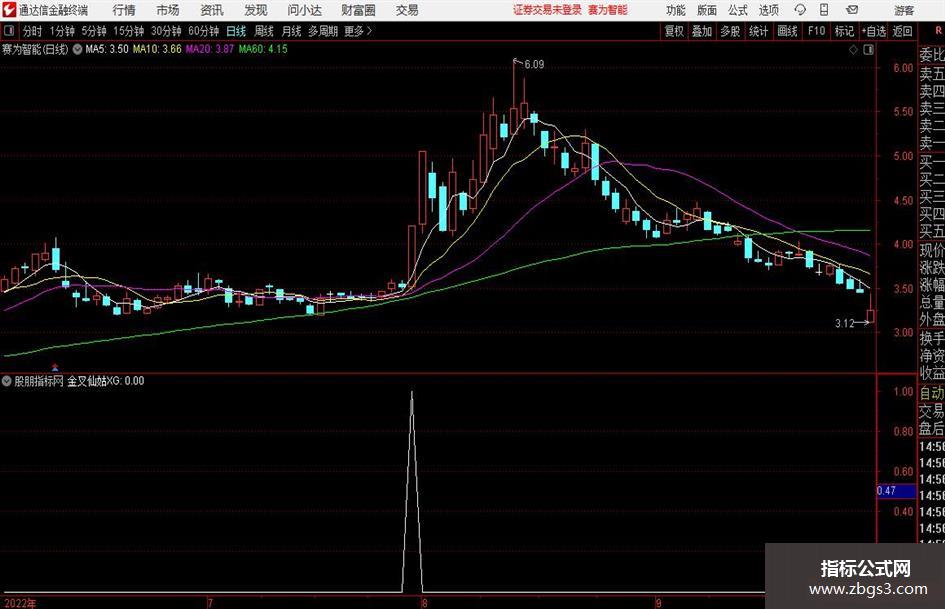Open the 市场 menu
The image size is (945, 609).
(x=168, y=10)
